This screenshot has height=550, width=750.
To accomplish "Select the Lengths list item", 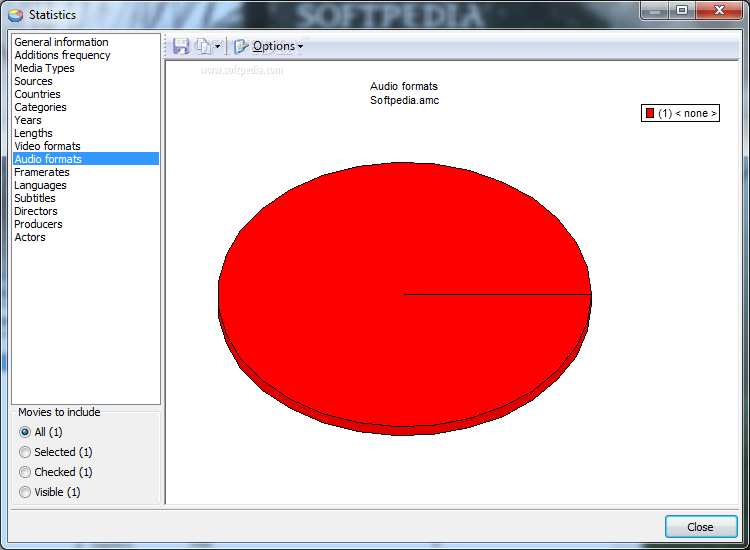I will pos(86,133).
